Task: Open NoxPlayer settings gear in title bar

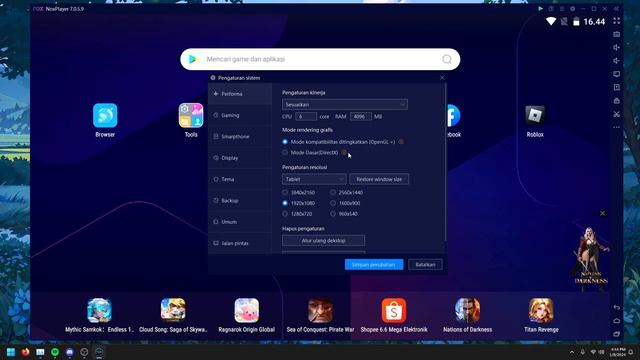Action: tap(573, 9)
